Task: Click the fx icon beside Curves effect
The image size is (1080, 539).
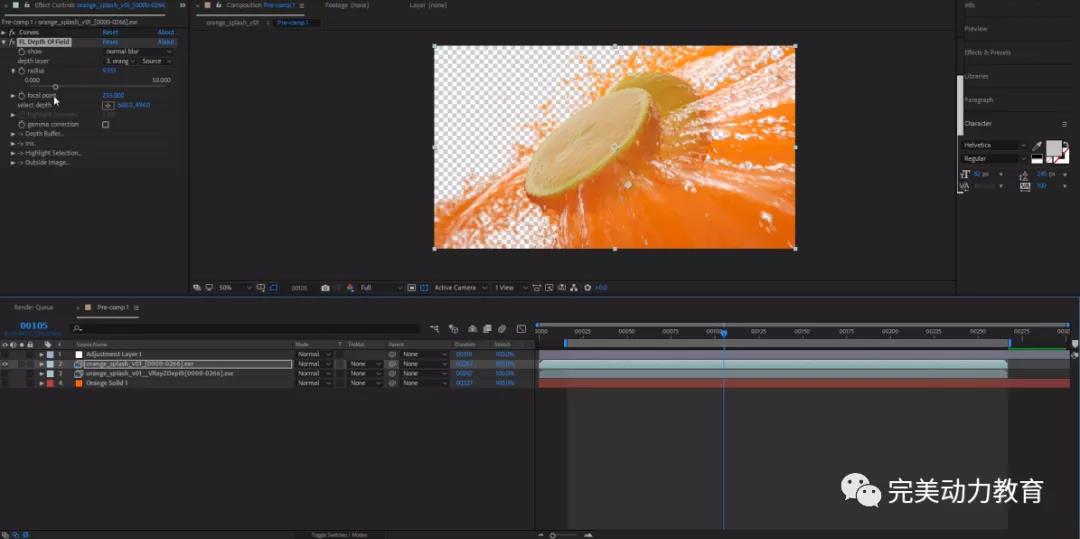Action: tap(11, 32)
